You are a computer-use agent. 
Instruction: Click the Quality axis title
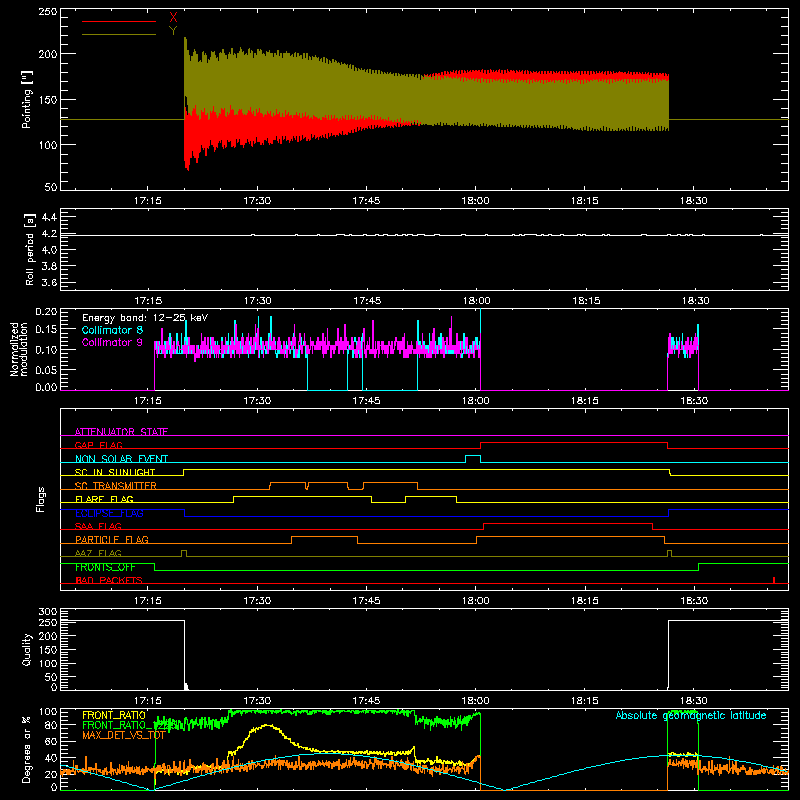click(x=27, y=649)
